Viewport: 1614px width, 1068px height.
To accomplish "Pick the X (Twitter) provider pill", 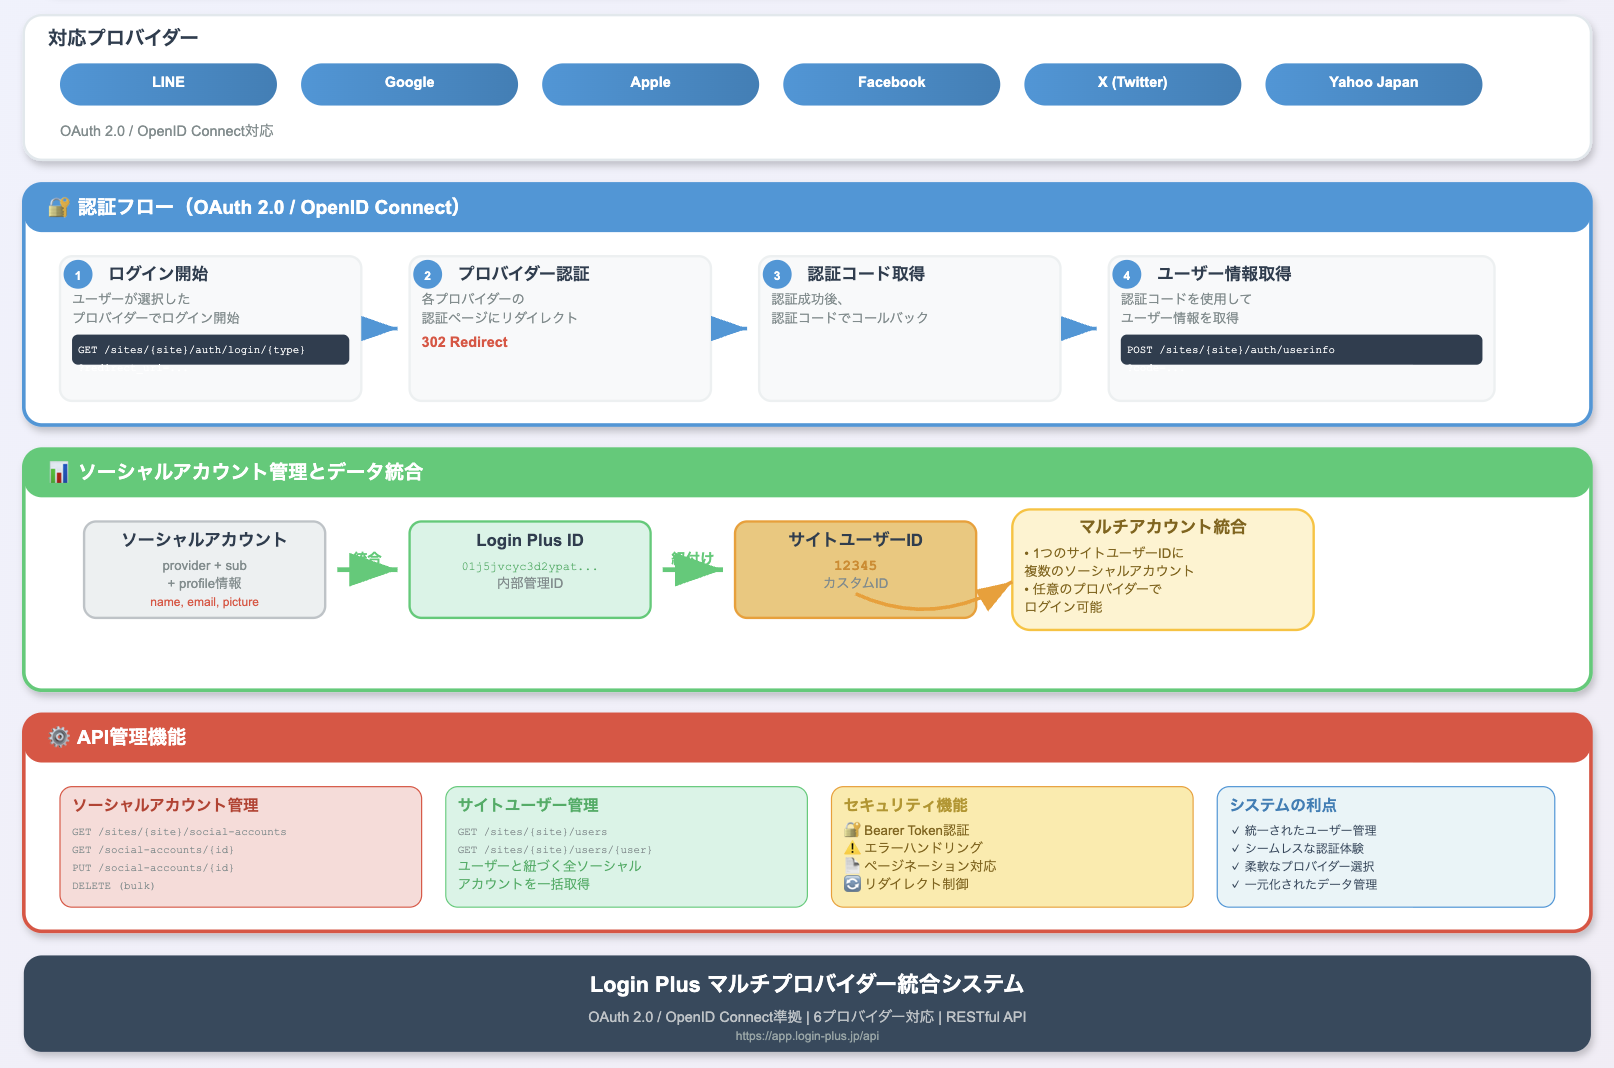I will point(1132,84).
